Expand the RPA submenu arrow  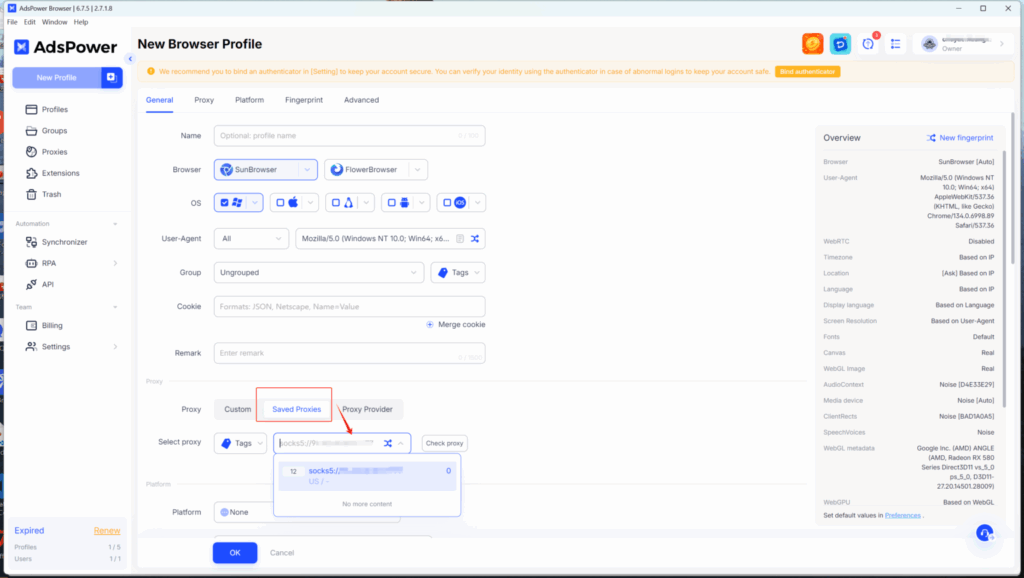(x=116, y=263)
